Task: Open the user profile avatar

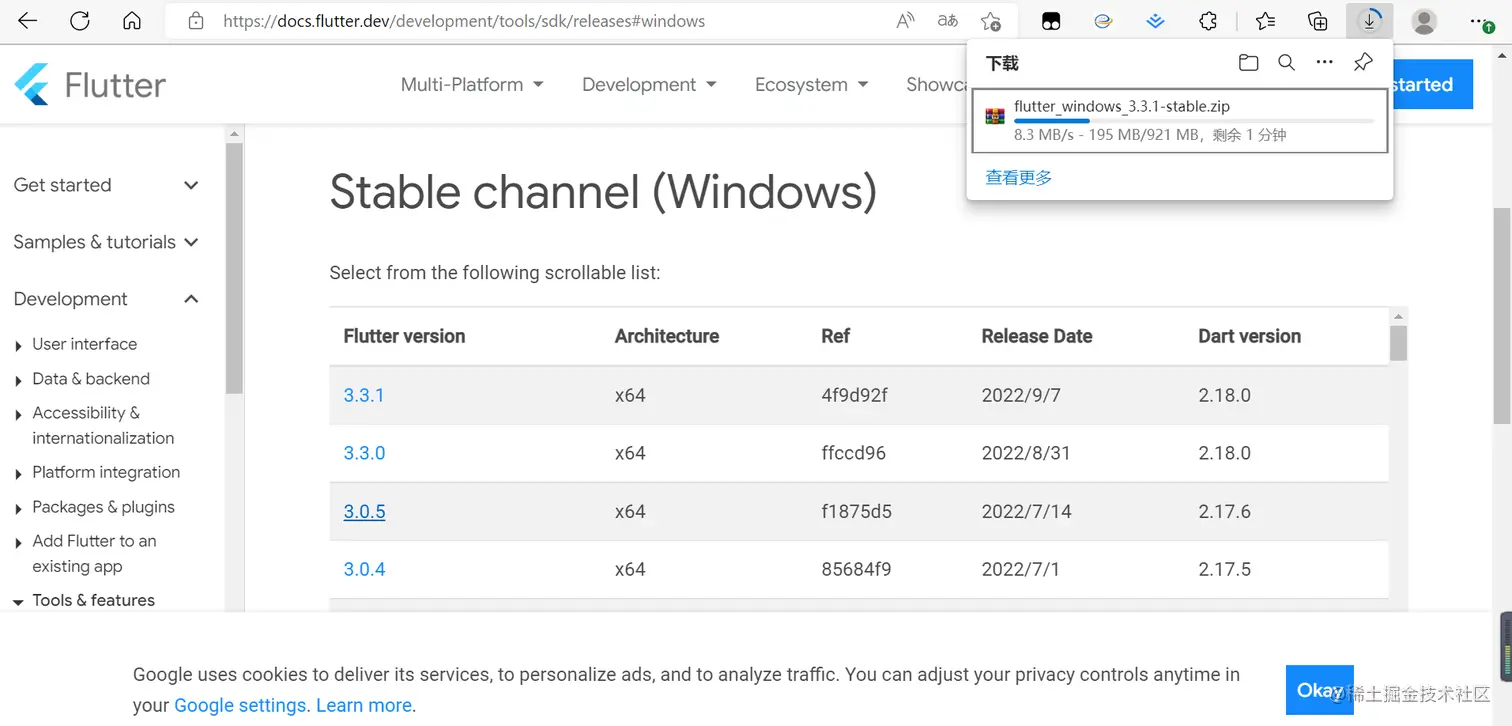Action: pyautogui.click(x=1424, y=21)
